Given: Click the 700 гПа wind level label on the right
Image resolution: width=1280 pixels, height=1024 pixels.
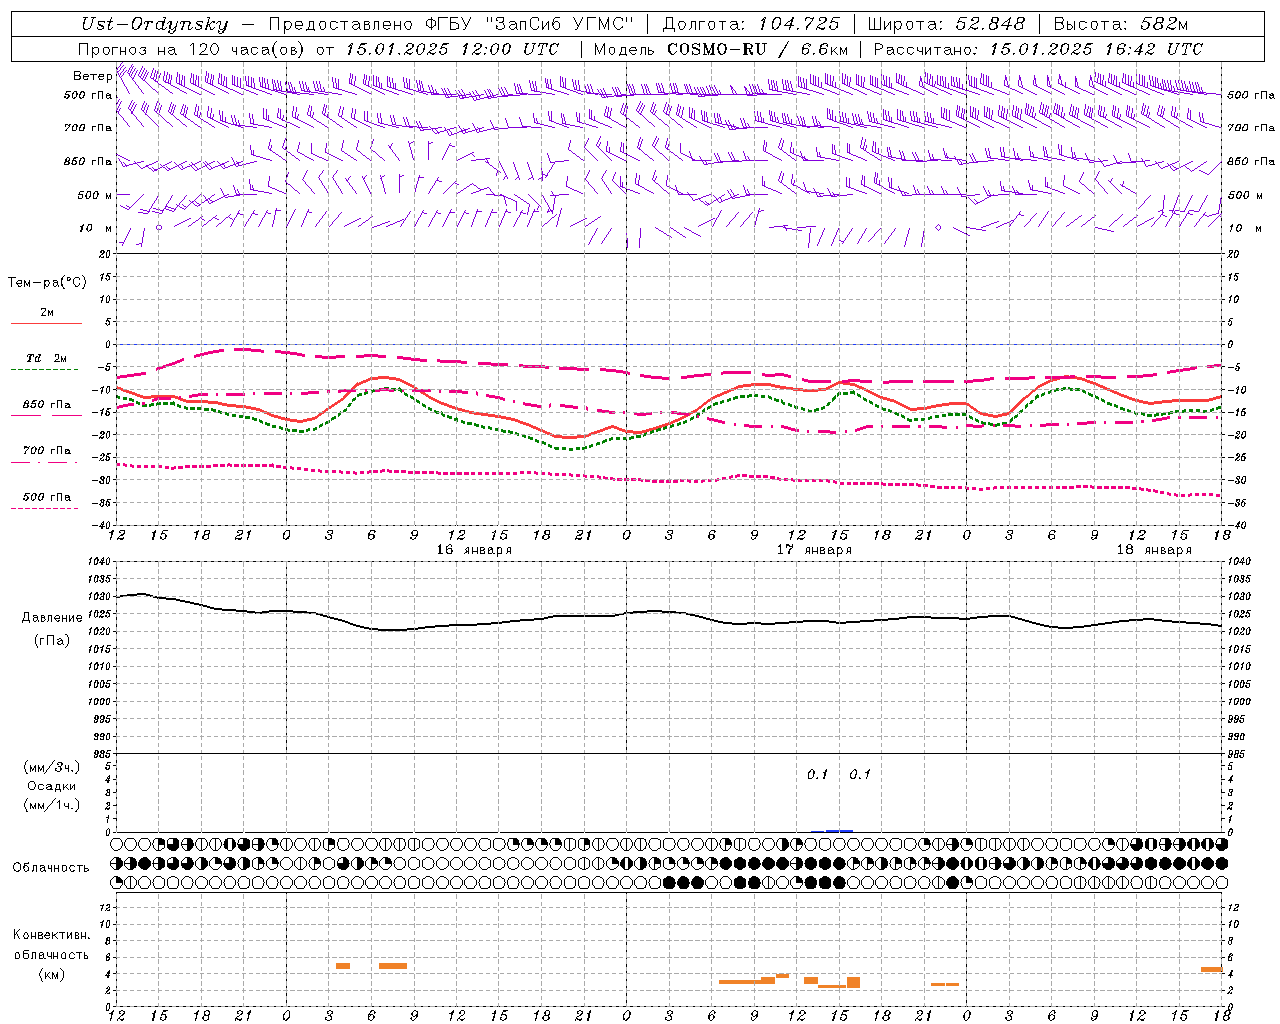Looking at the screenshot, I should click(x=1251, y=128).
